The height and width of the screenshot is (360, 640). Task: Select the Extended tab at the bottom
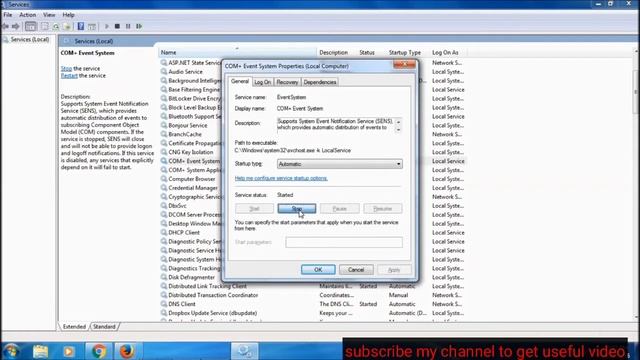point(74,327)
